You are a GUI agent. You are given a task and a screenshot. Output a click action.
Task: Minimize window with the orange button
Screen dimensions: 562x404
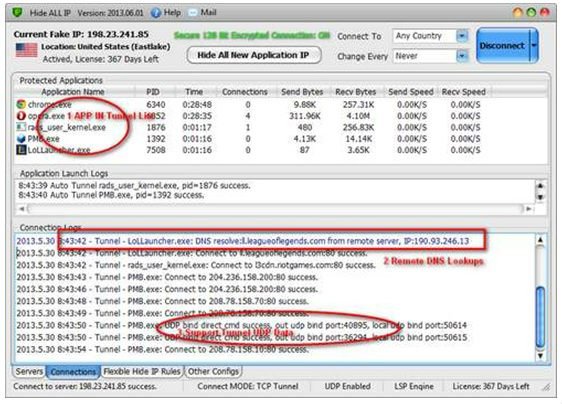point(517,12)
